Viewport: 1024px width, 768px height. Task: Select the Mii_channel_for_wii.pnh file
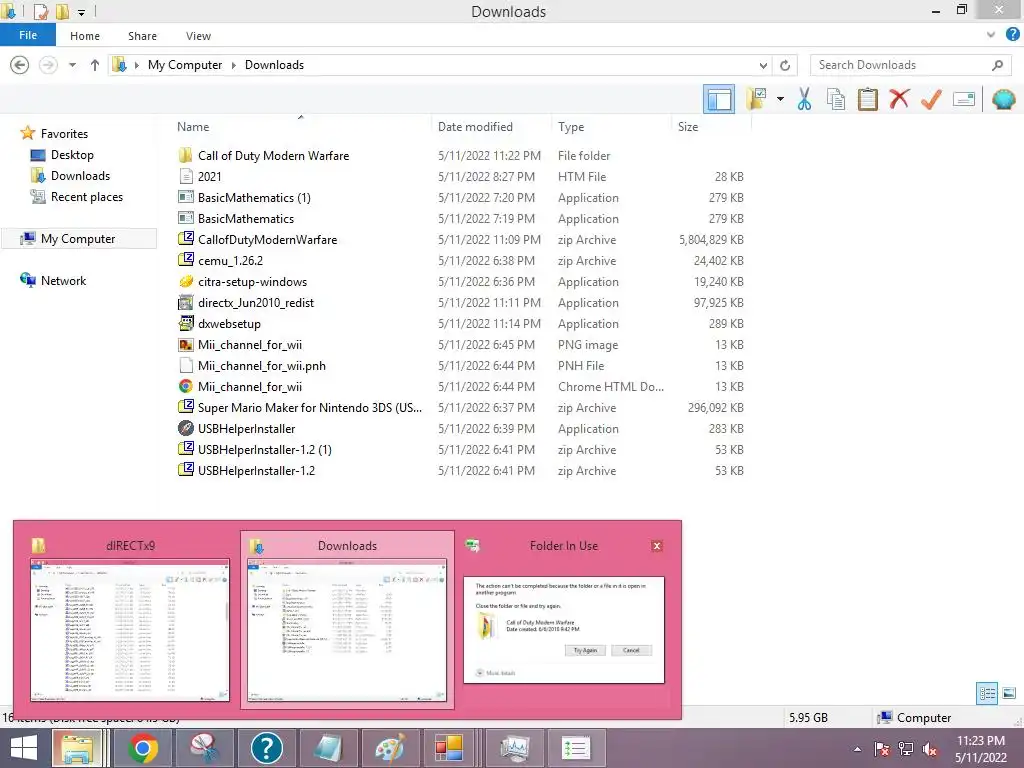tap(261, 366)
